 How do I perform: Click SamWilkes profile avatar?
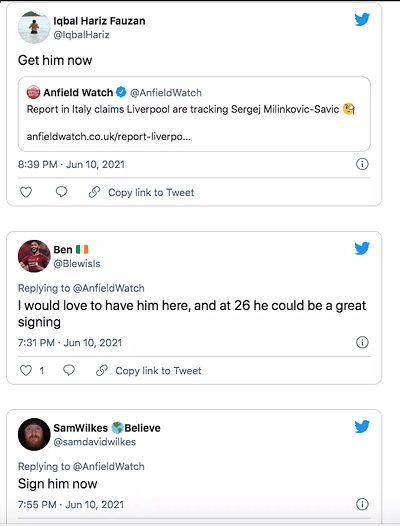pos(34,434)
